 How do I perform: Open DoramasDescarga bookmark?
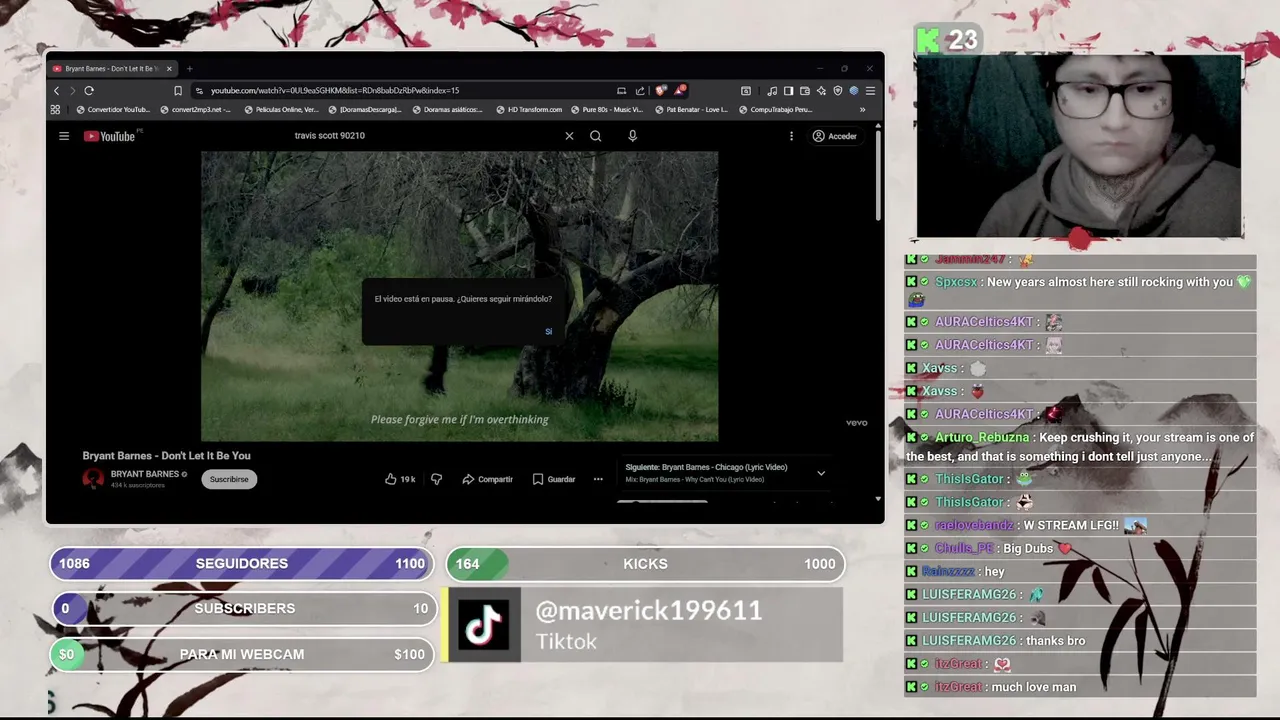pyautogui.click(x=365, y=109)
